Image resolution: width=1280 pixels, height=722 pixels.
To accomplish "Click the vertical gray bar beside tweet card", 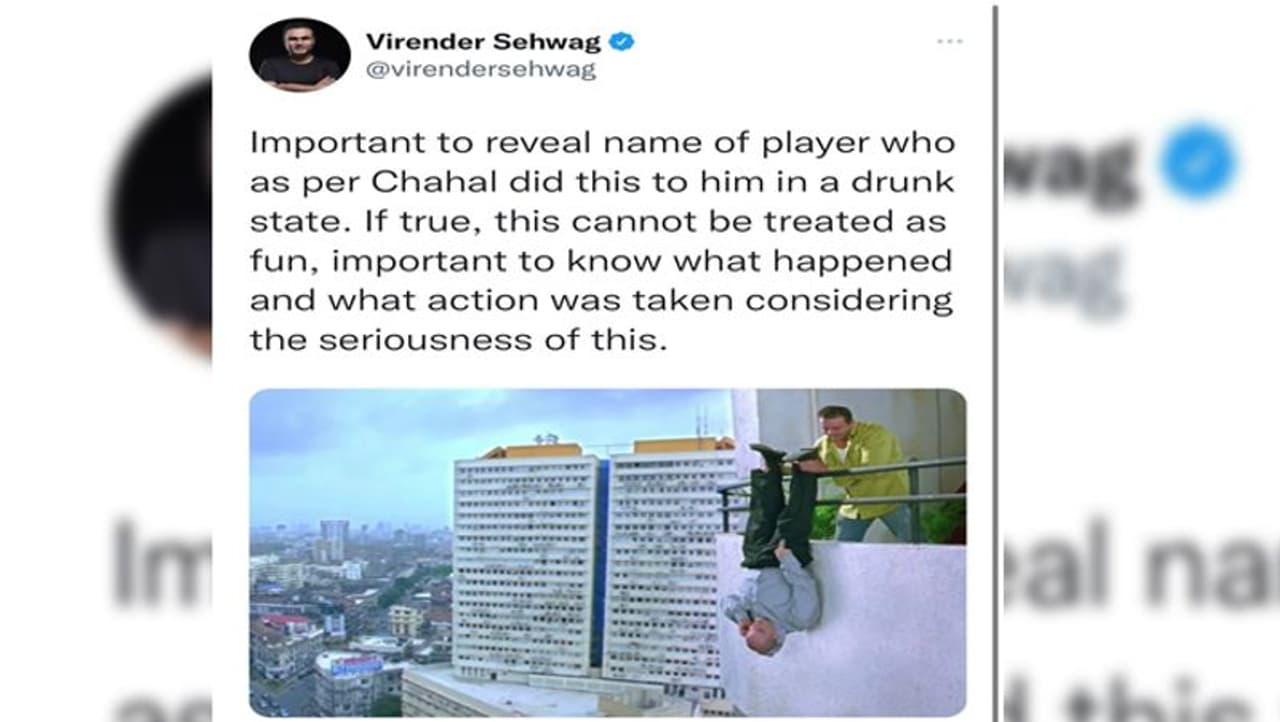I will point(994,361).
